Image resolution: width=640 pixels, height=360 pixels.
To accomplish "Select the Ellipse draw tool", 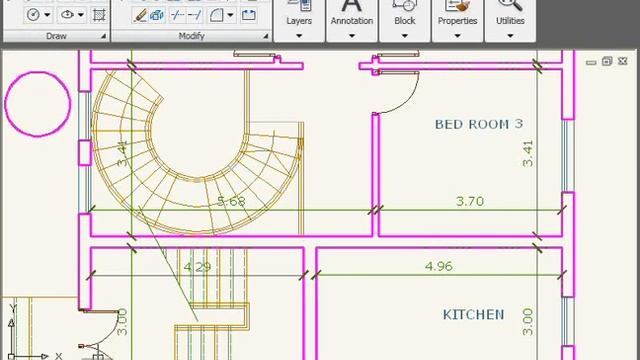I will (x=67, y=15).
